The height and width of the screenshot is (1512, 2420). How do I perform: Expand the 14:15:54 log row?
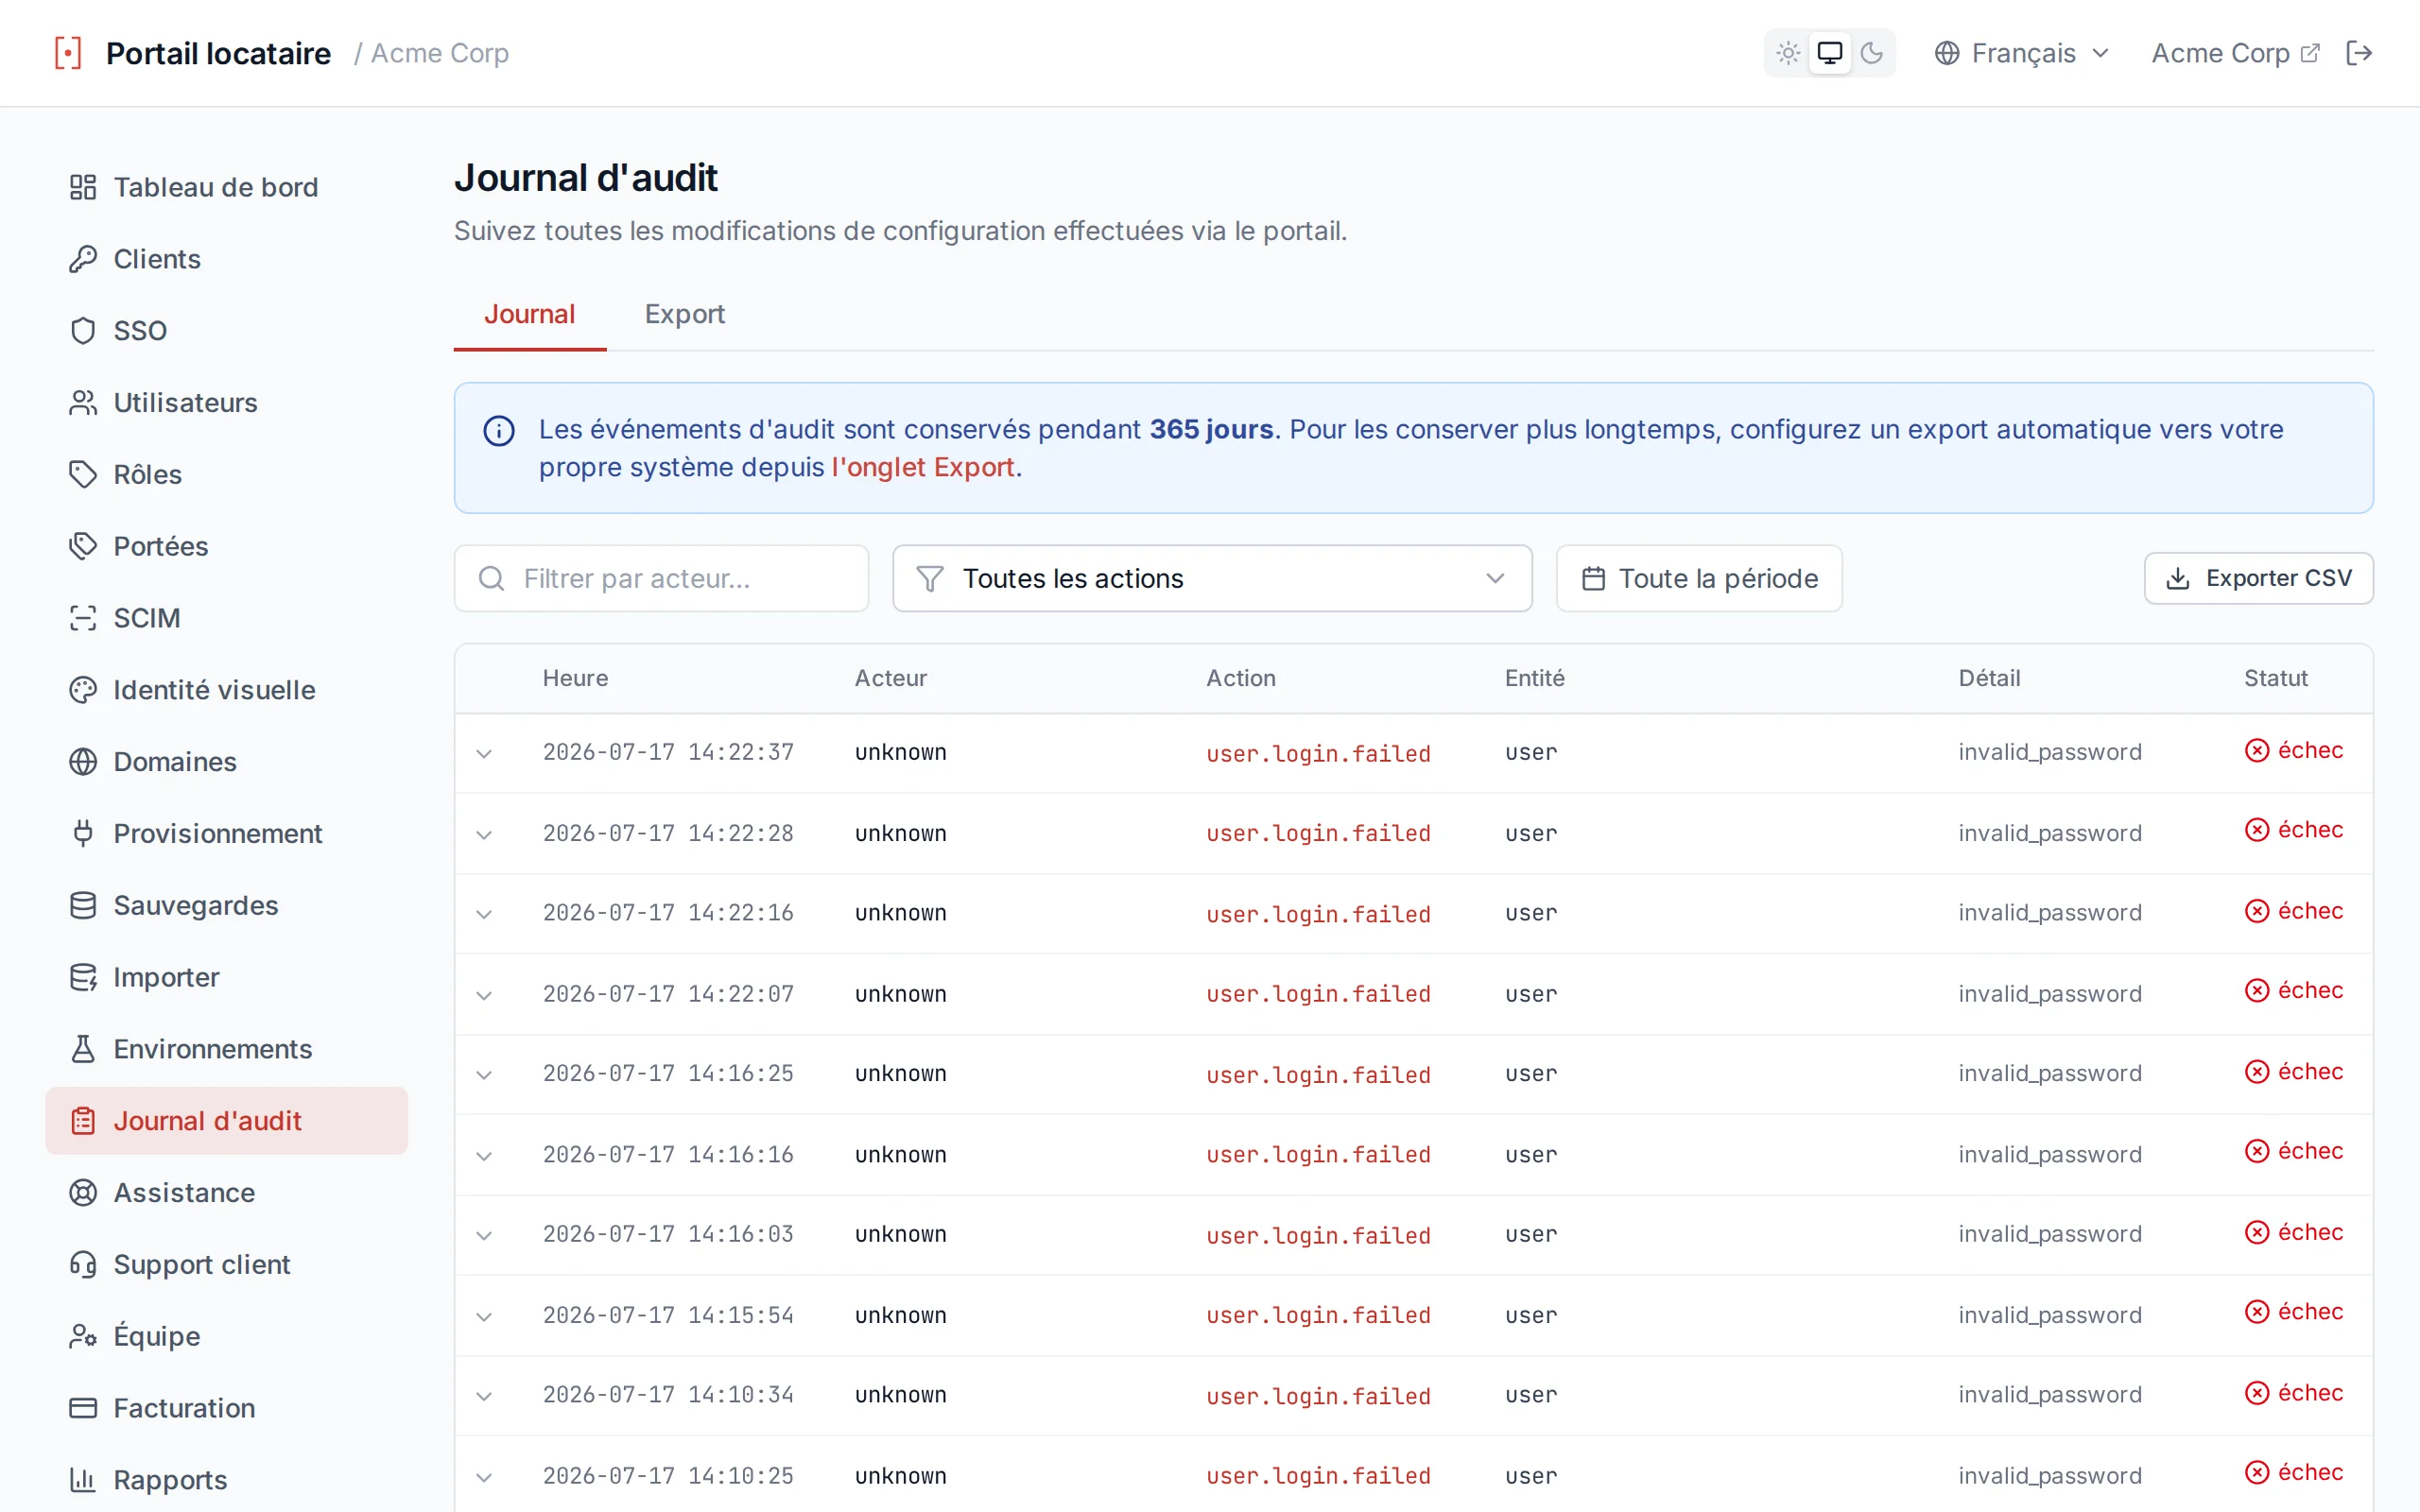(484, 1316)
